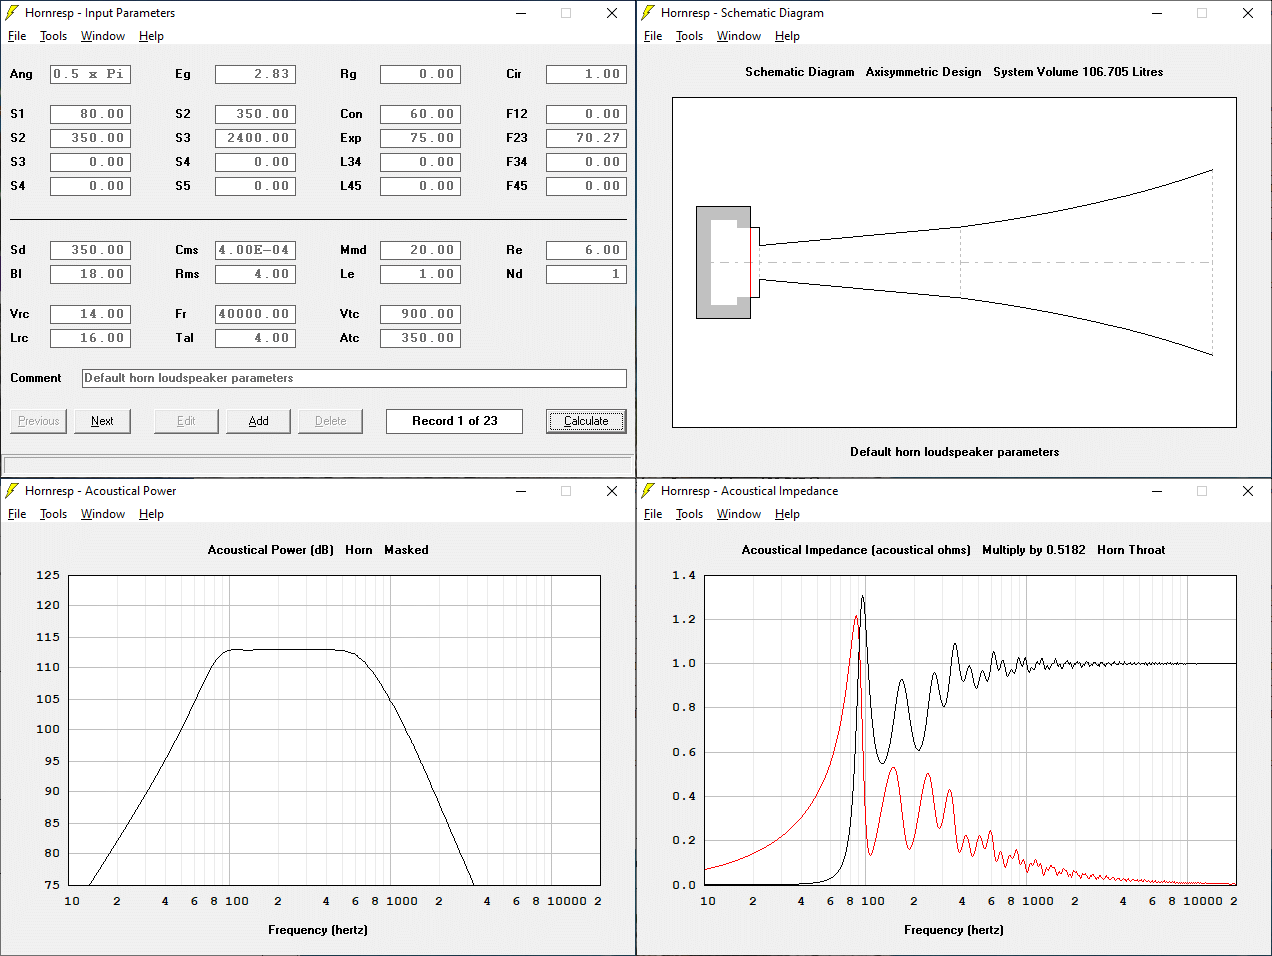
Task: Click the F12 input field
Action: (x=586, y=114)
